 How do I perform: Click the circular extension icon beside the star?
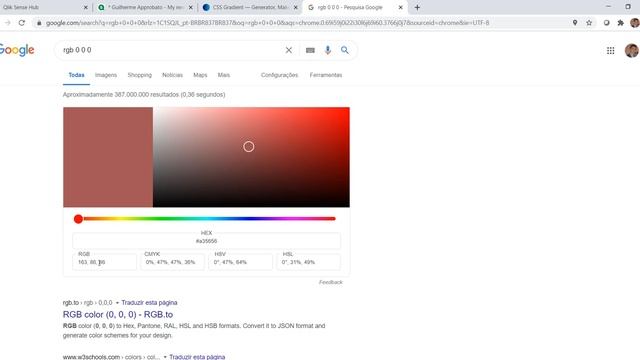(x=607, y=23)
